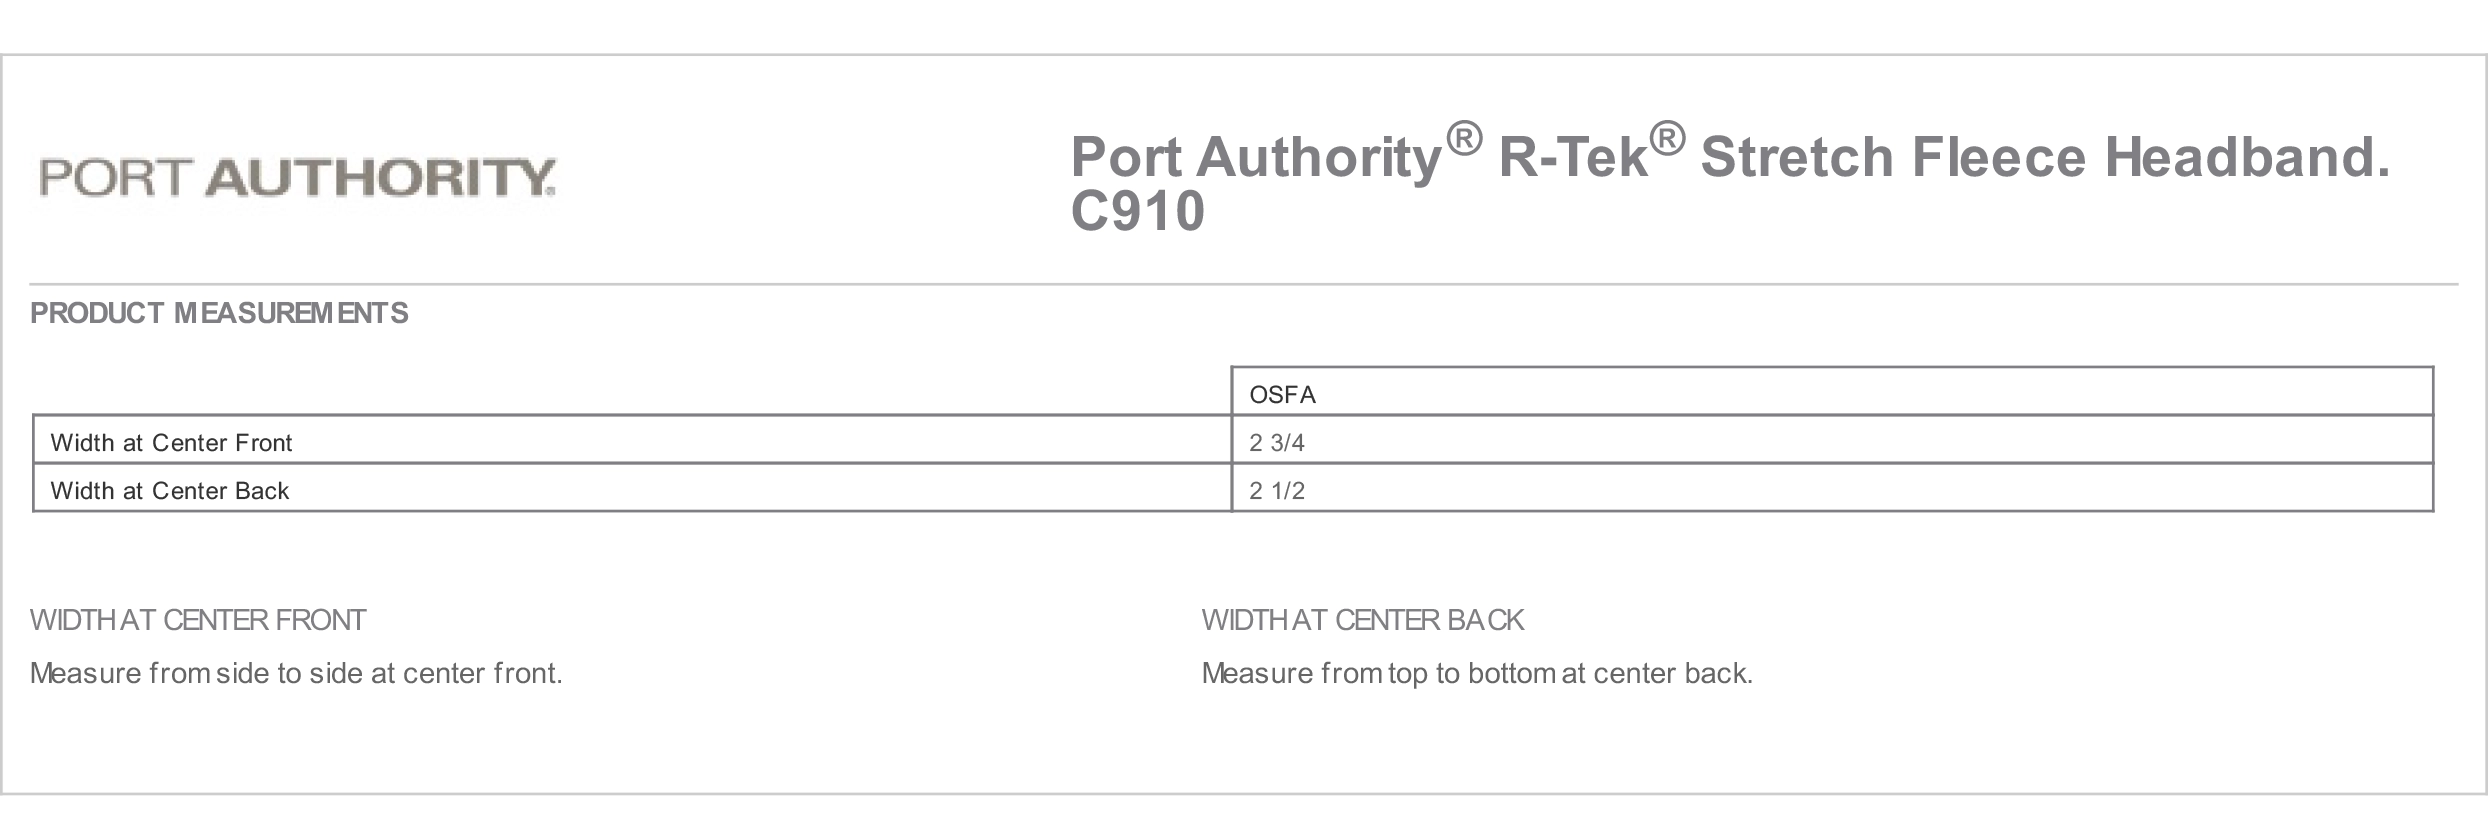2488x822 pixels.
Task: Click the WIDTH AT CENTER BACK heading
Action: coord(1363,620)
